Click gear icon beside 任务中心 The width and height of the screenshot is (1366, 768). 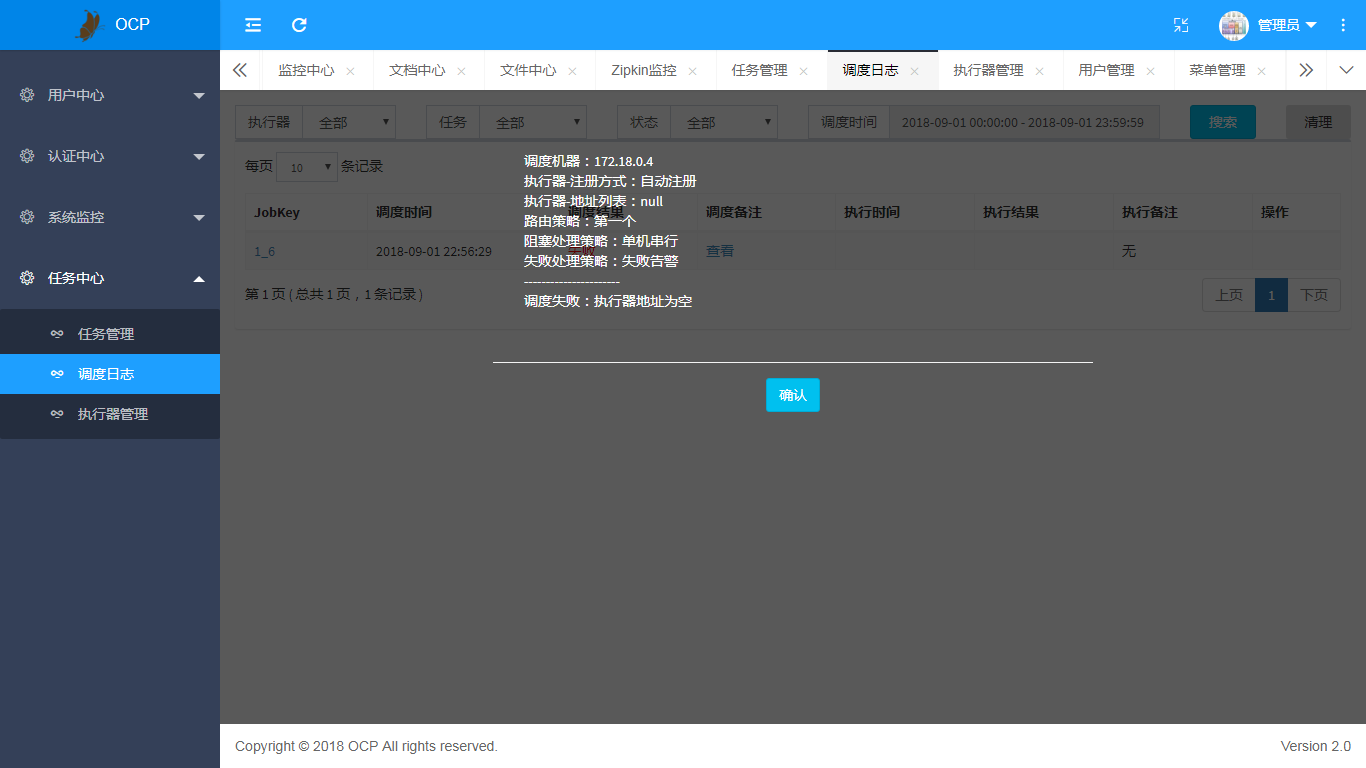(x=27, y=278)
